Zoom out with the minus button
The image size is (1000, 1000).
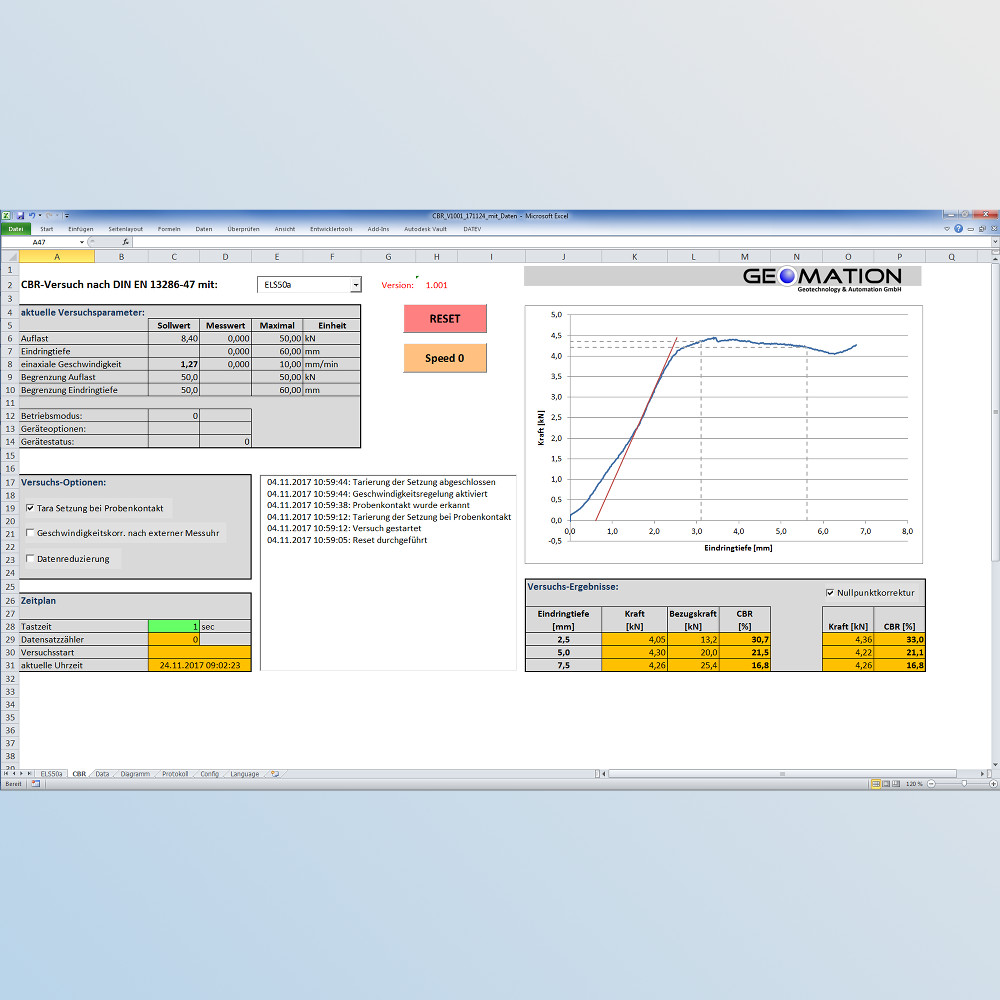[x=931, y=784]
